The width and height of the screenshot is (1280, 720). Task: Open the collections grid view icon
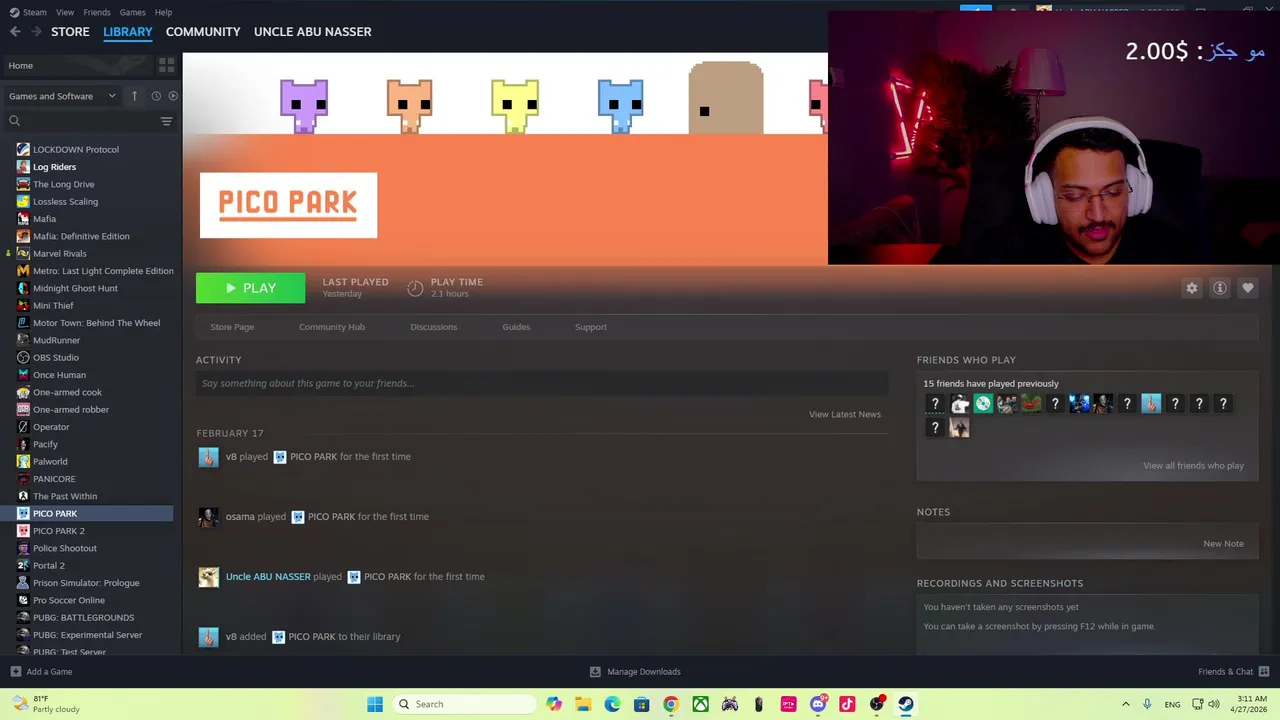pyautogui.click(x=166, y=65)
